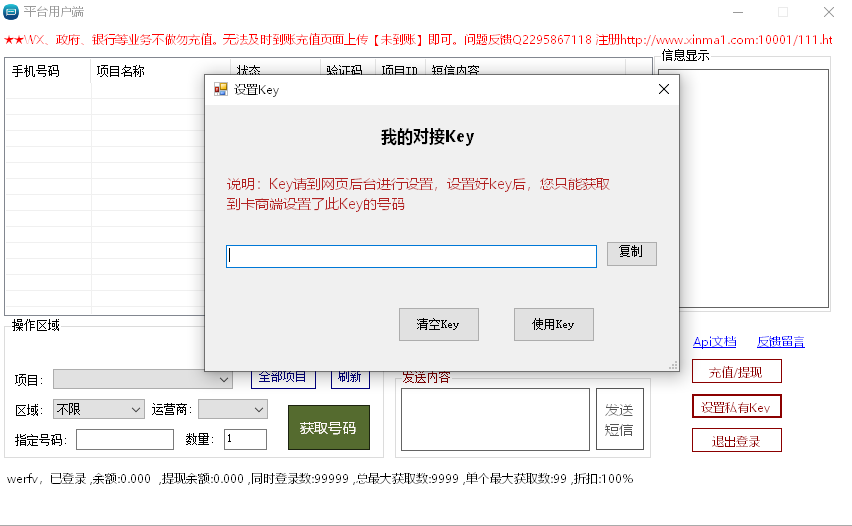Click the 充值/提现 button
Viewport: 852px width, 526px height.
pyautogui.click(x=736, y=372)
